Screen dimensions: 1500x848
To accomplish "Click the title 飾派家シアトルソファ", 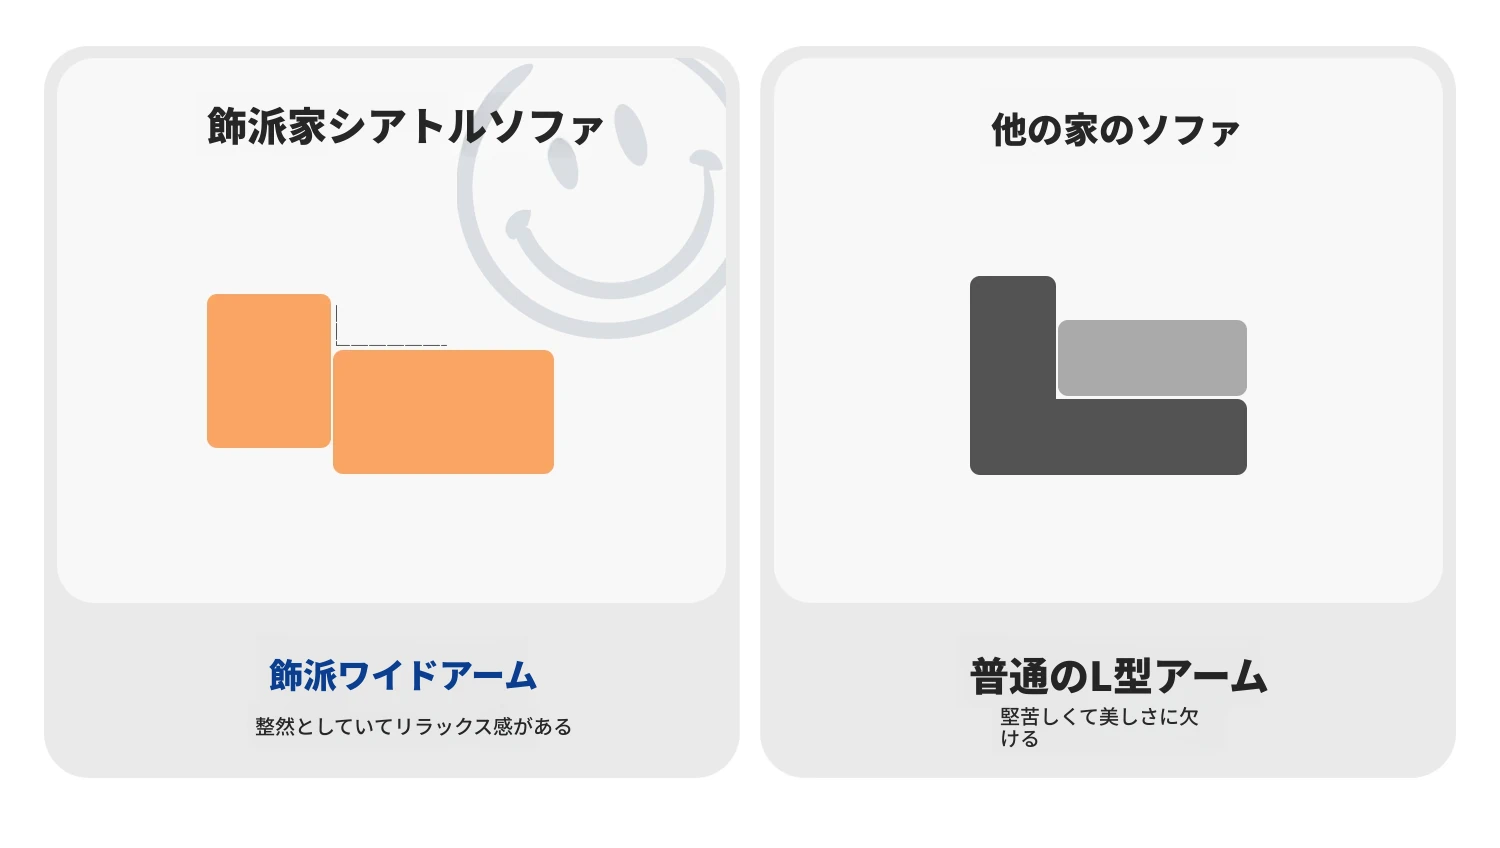I will (405, 127).
